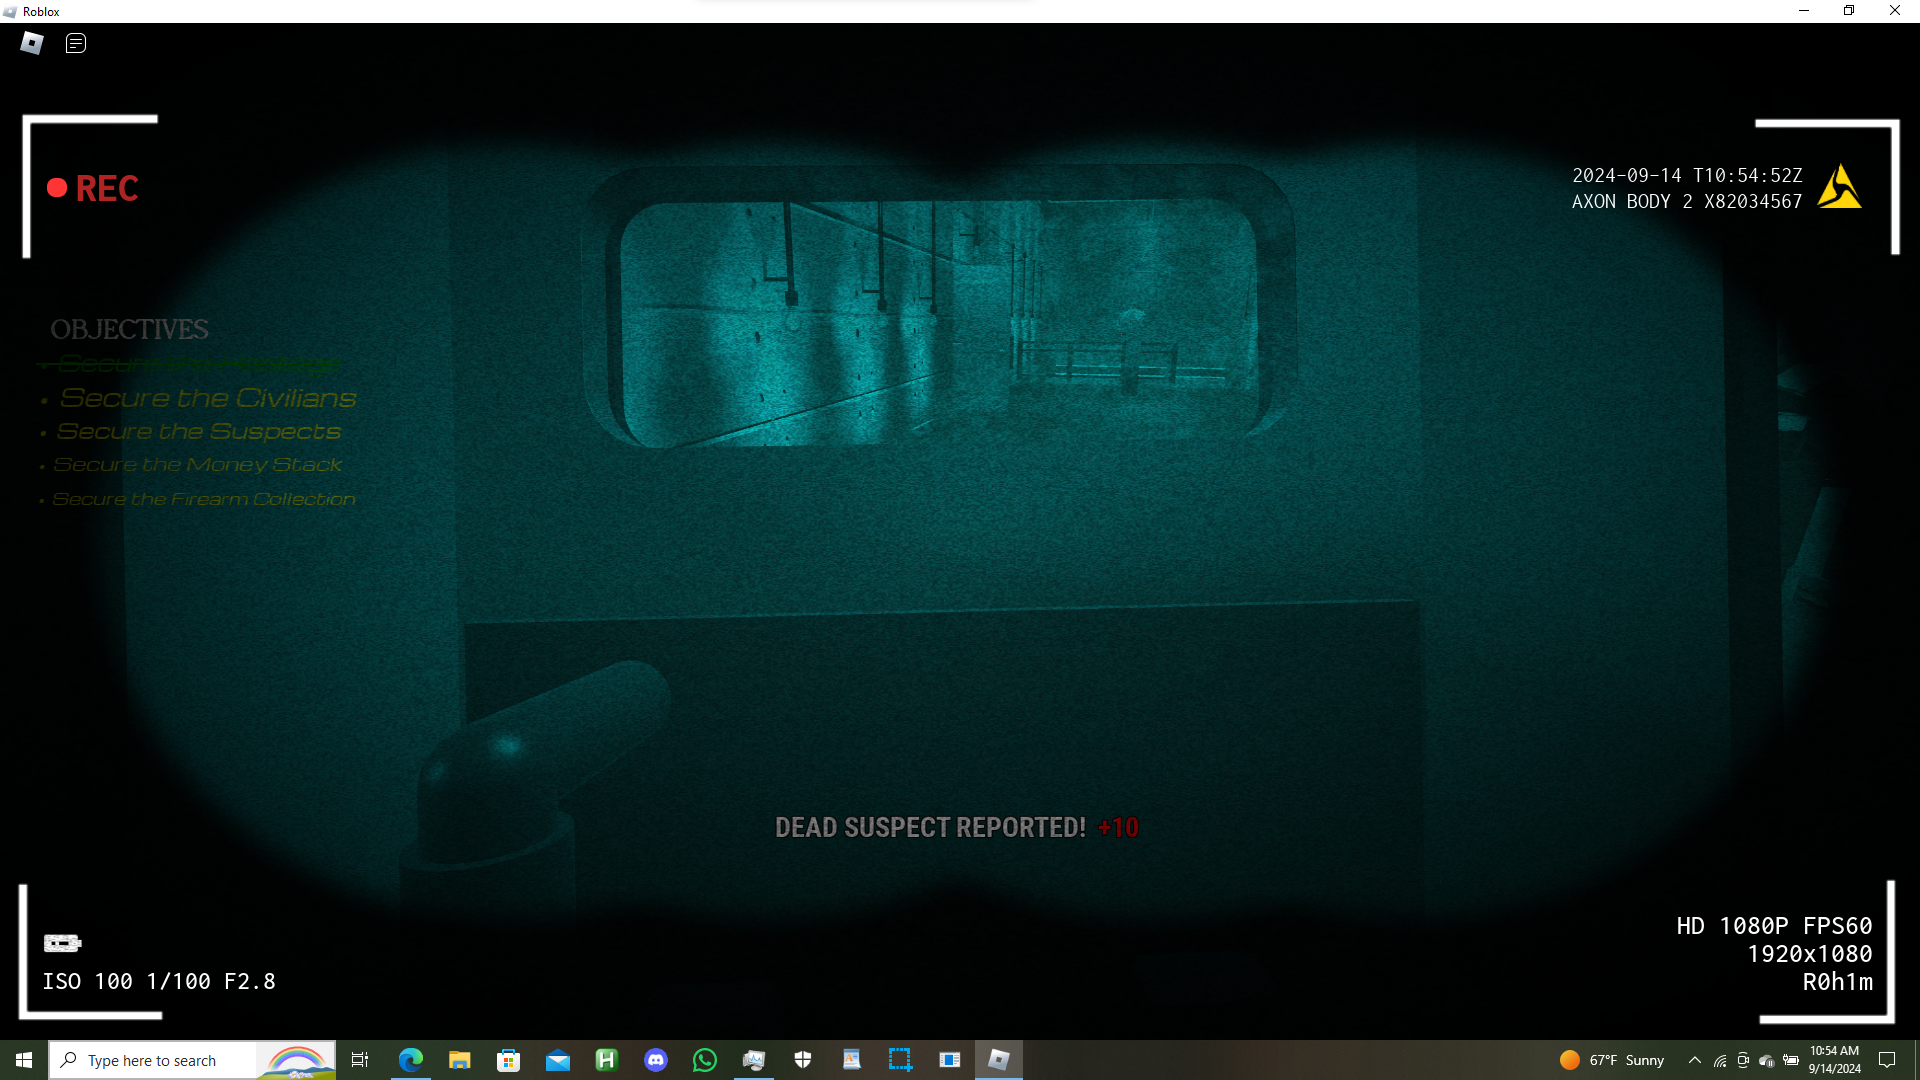Open the Snip & Sketch taskbar icon
This screenshot has height=1080, width=1920.
coord(900,1060)
